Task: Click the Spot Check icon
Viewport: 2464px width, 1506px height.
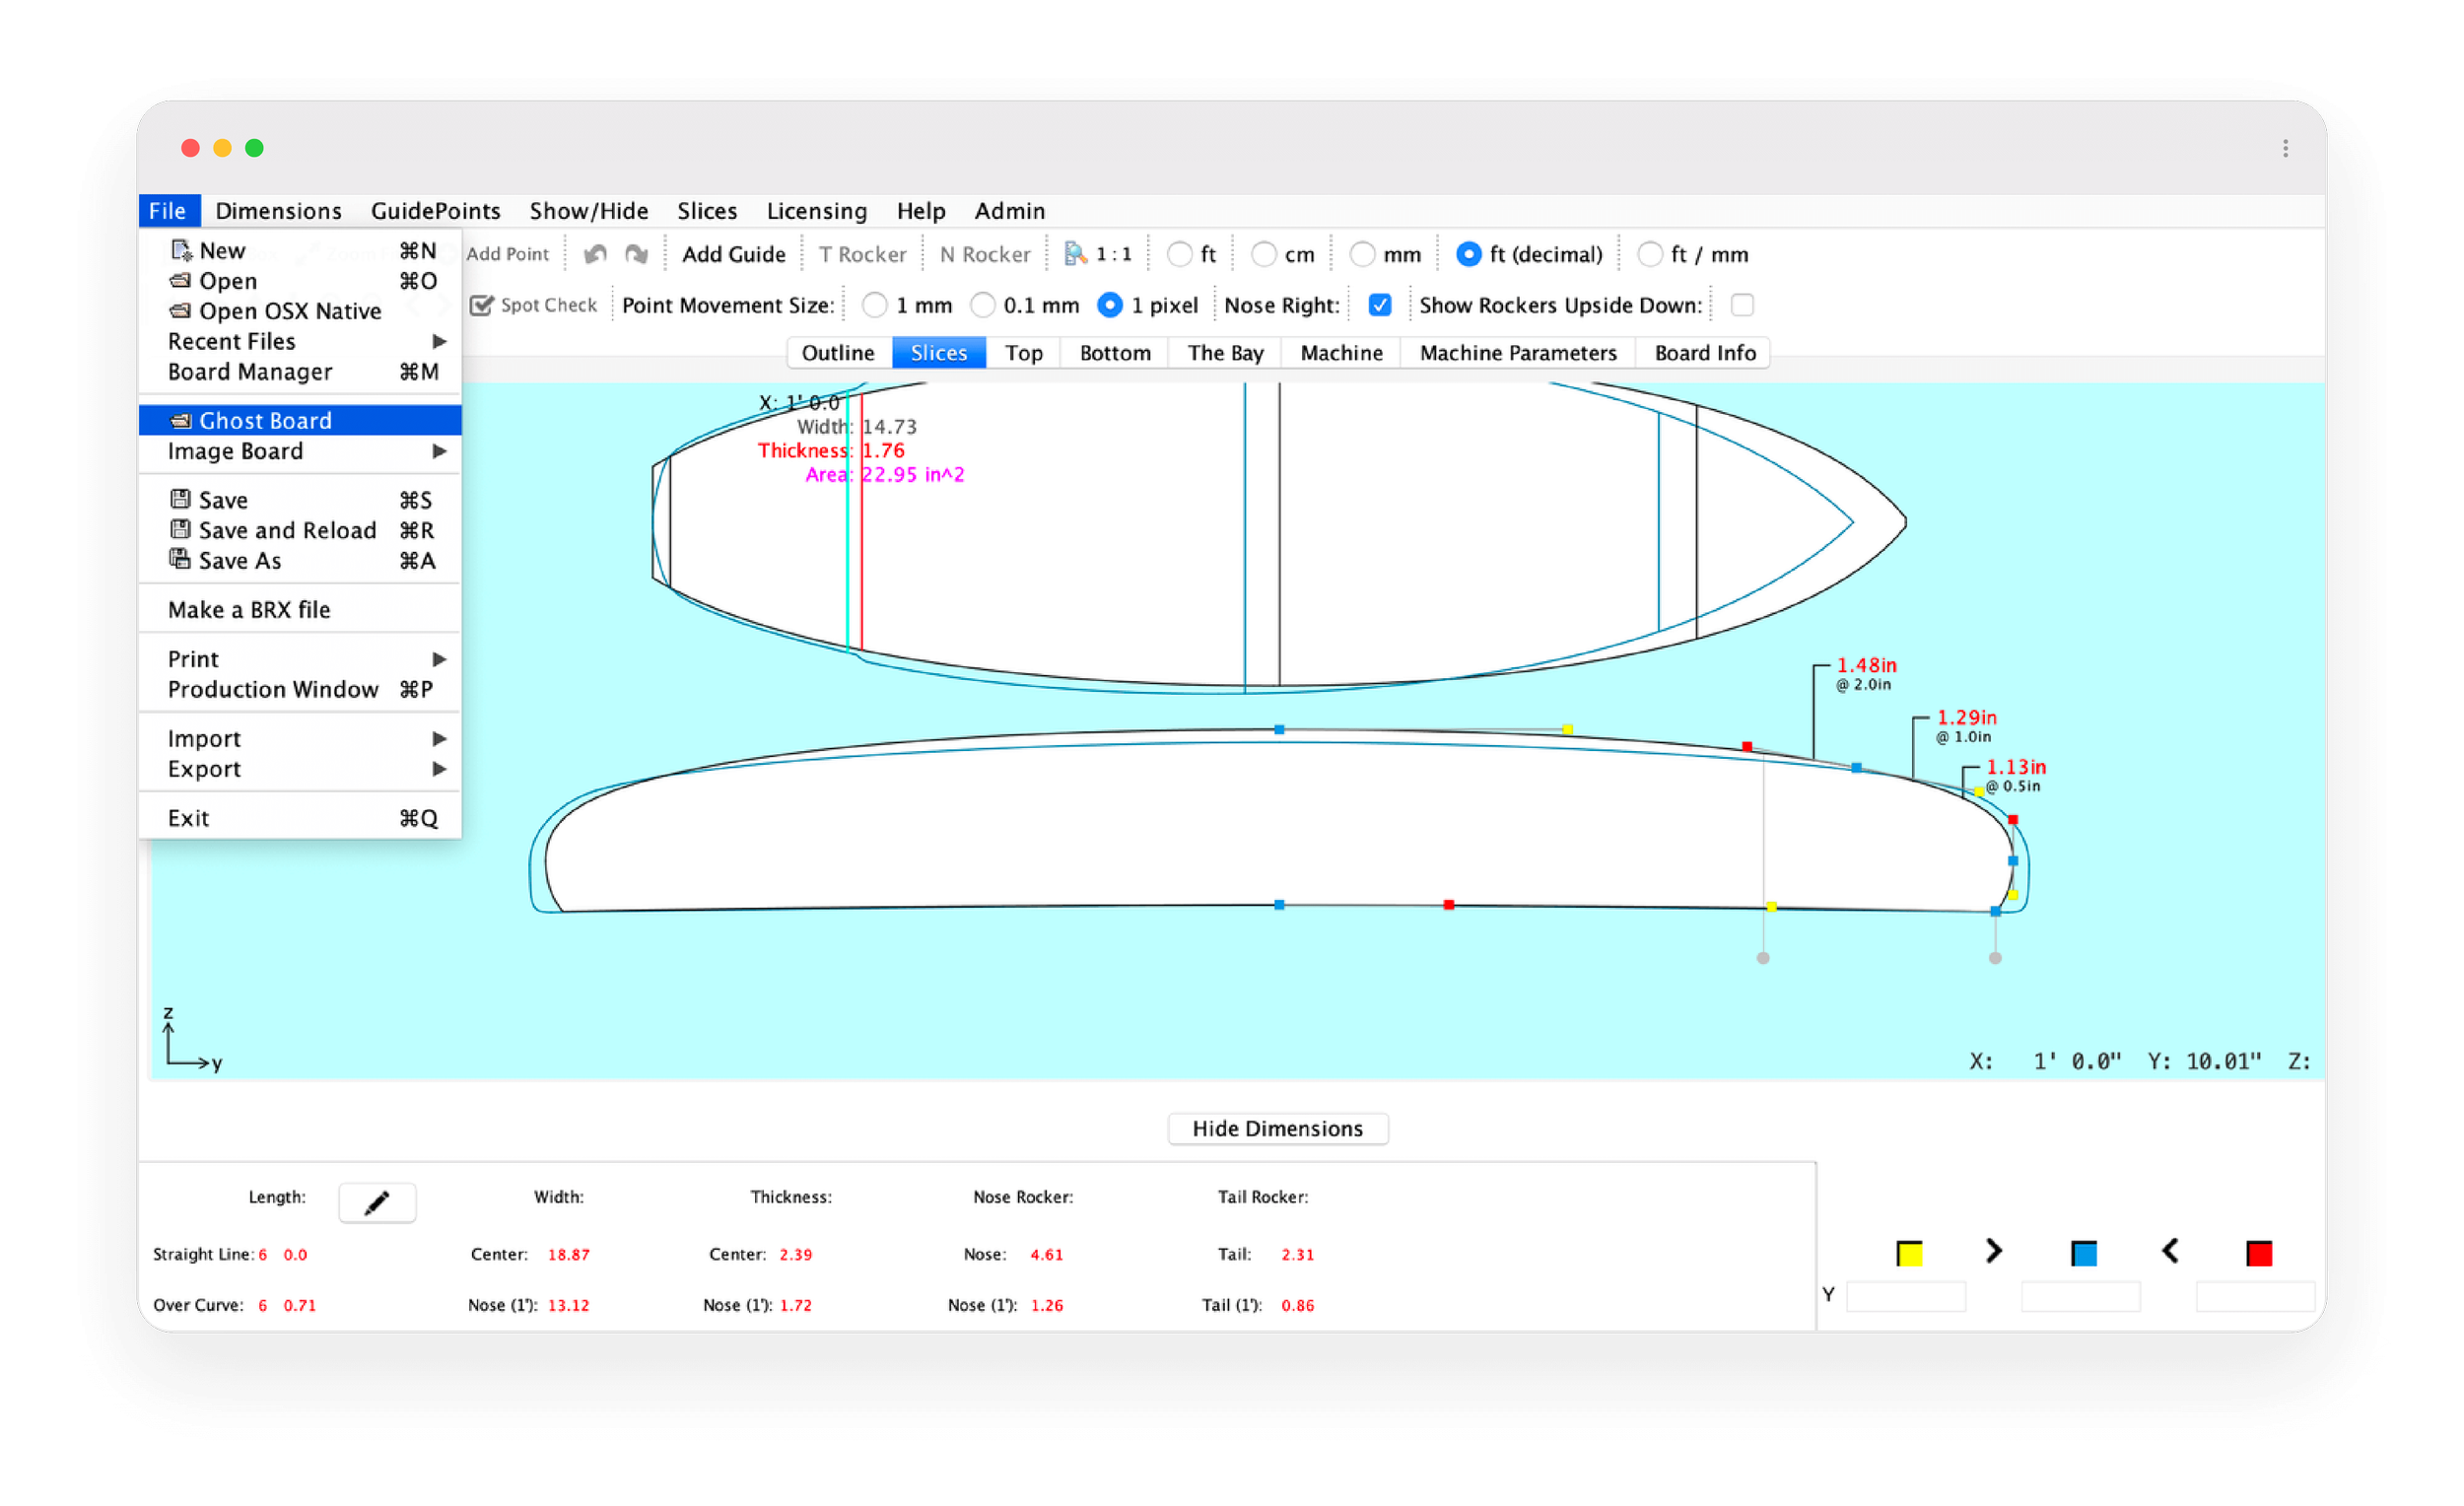Action: (482, 305)
